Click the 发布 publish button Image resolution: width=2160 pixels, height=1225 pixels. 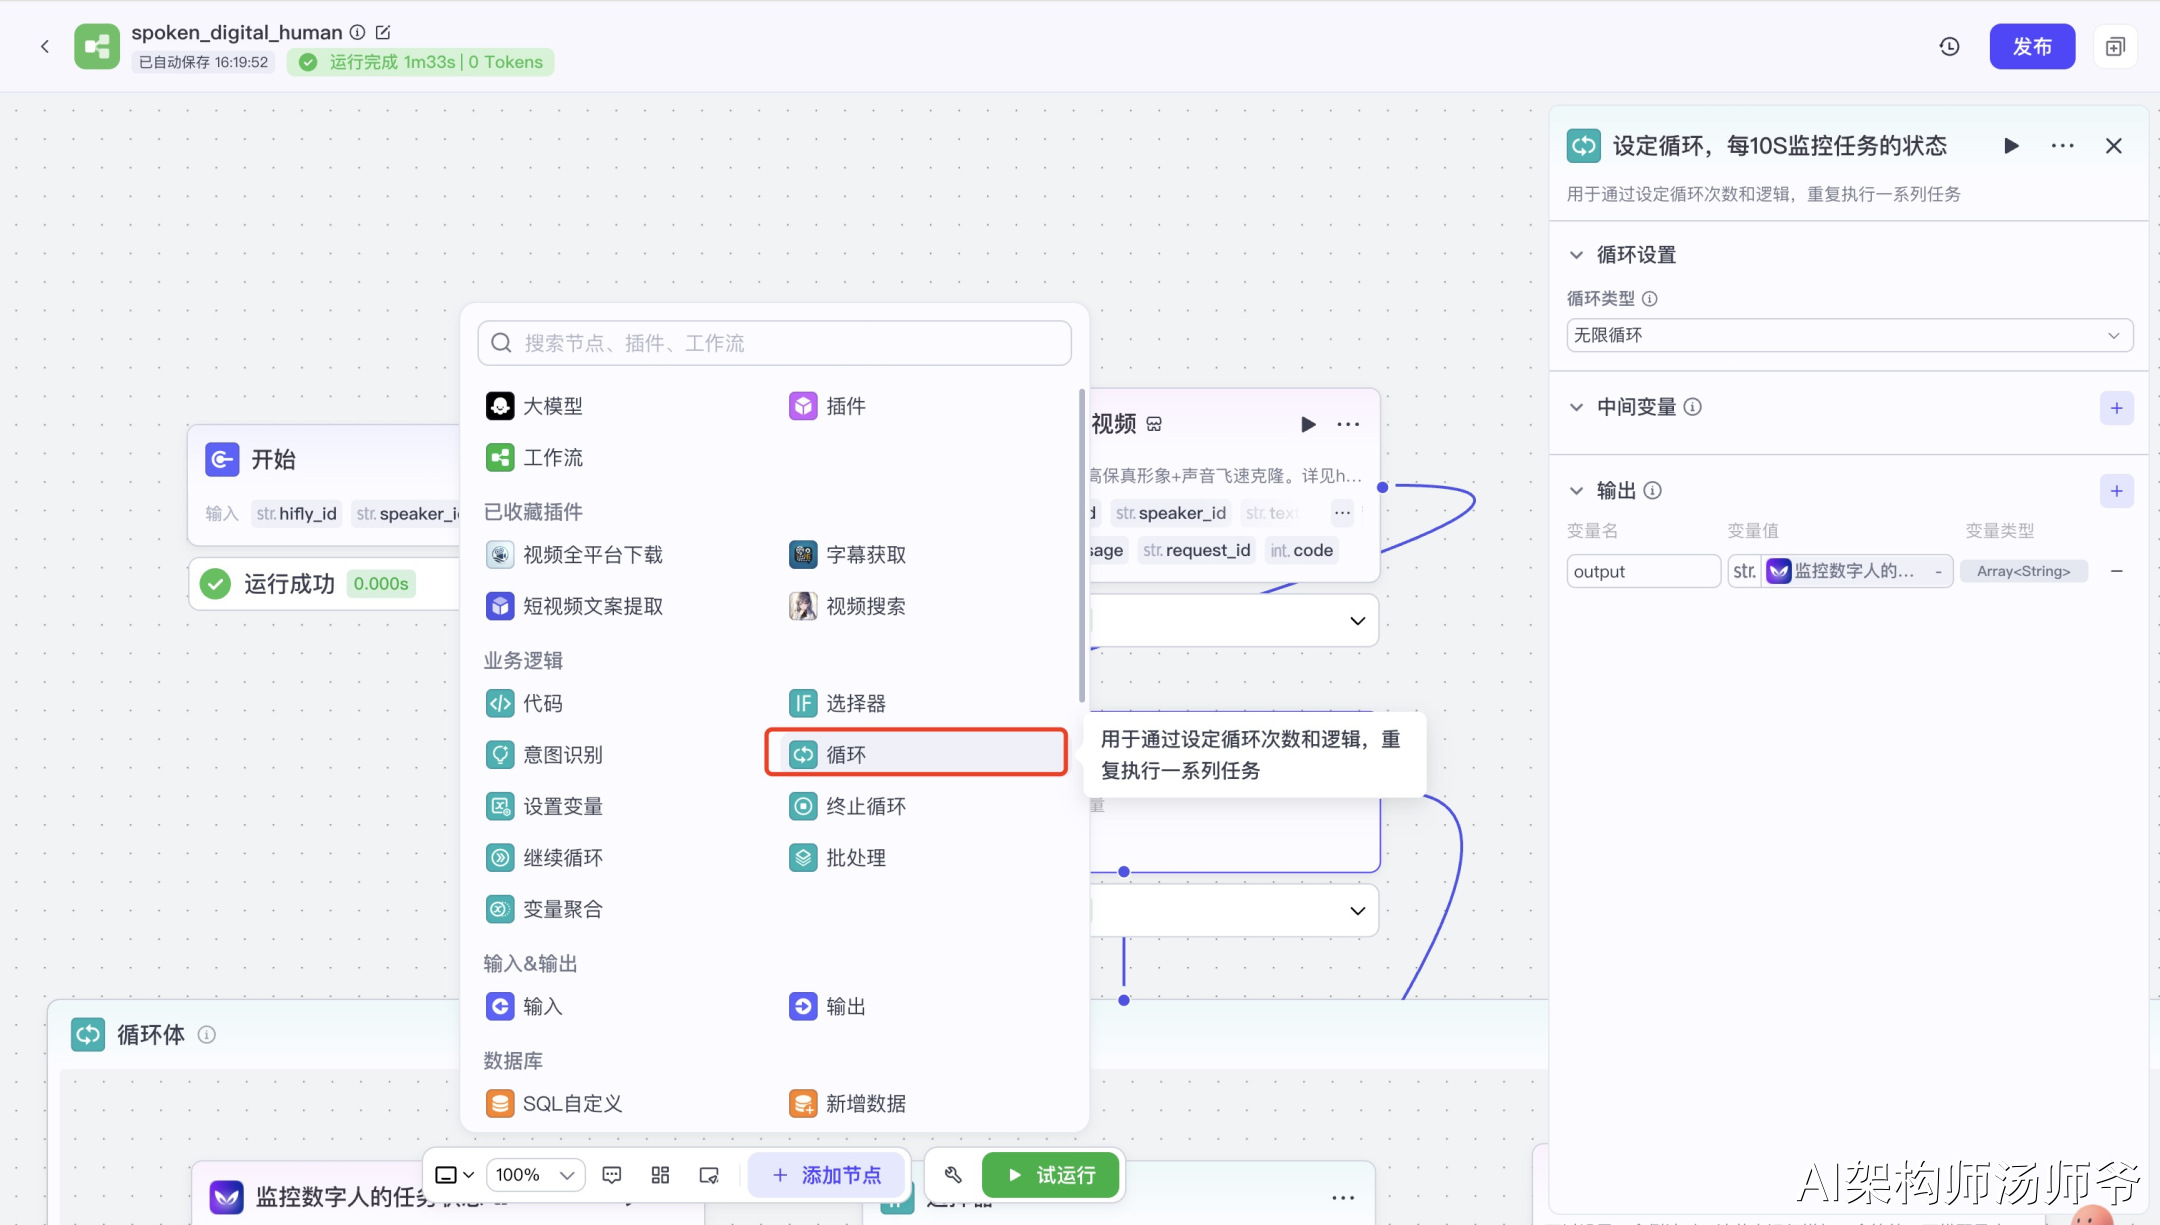pos(2031,46)
